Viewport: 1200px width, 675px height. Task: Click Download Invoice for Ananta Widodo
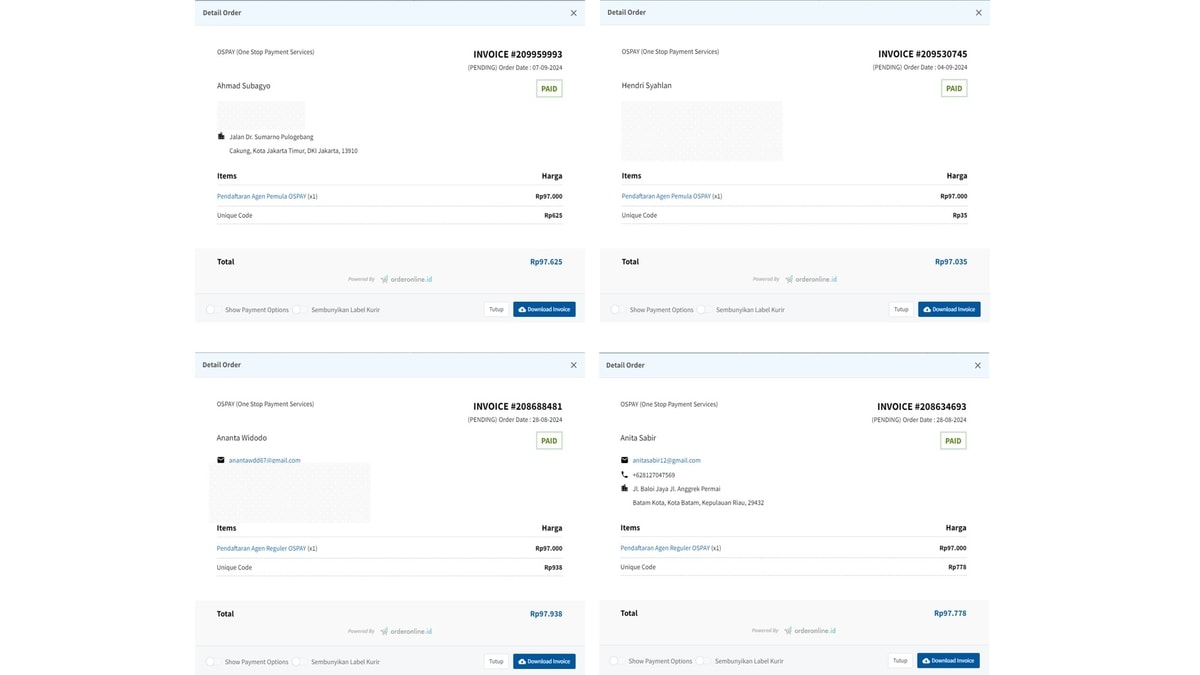[x=544, y=662]
